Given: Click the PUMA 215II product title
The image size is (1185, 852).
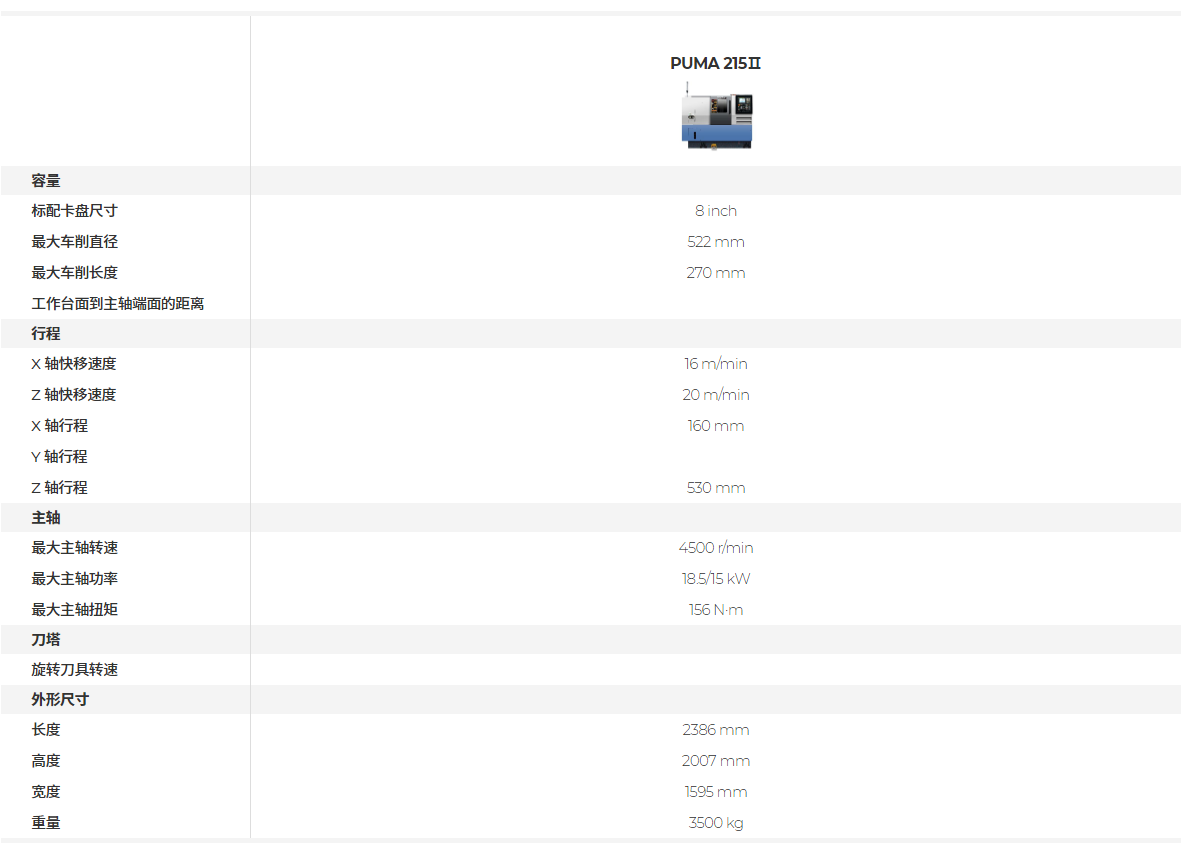Looking at the screenshot, I should coord(715,64).
